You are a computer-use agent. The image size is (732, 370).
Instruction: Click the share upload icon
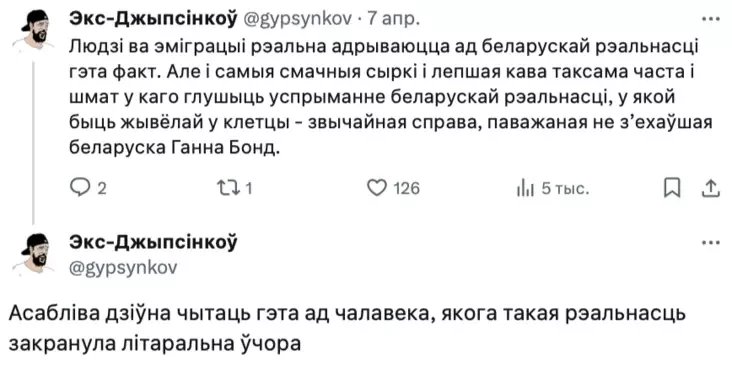[x=711, y=188]
